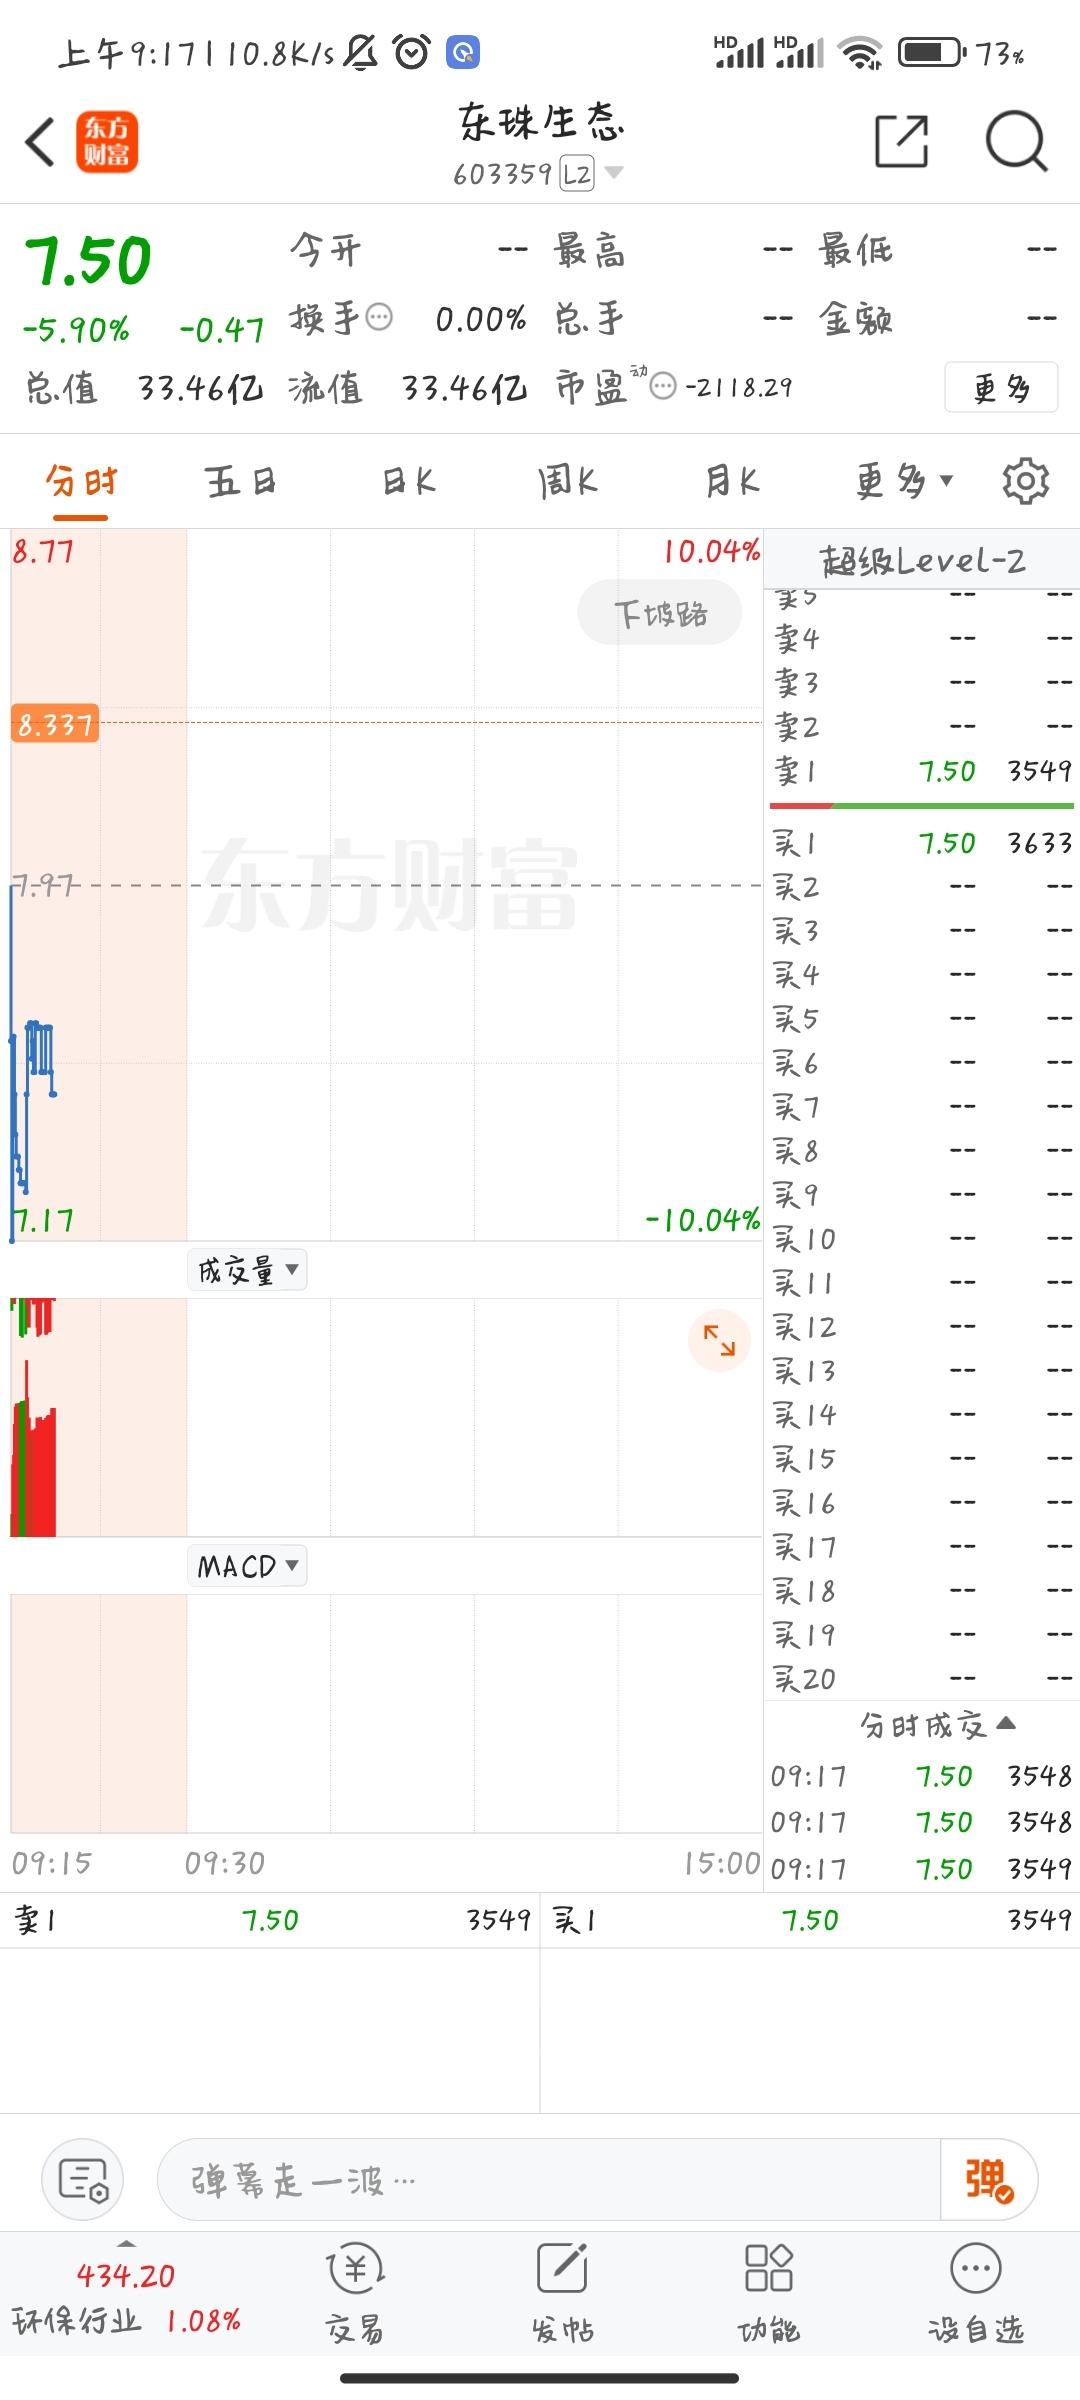1080x2400 pixels.
Task: Tap the bottom 买1 7.50 3549 quote
Action: click(810, 1920)
